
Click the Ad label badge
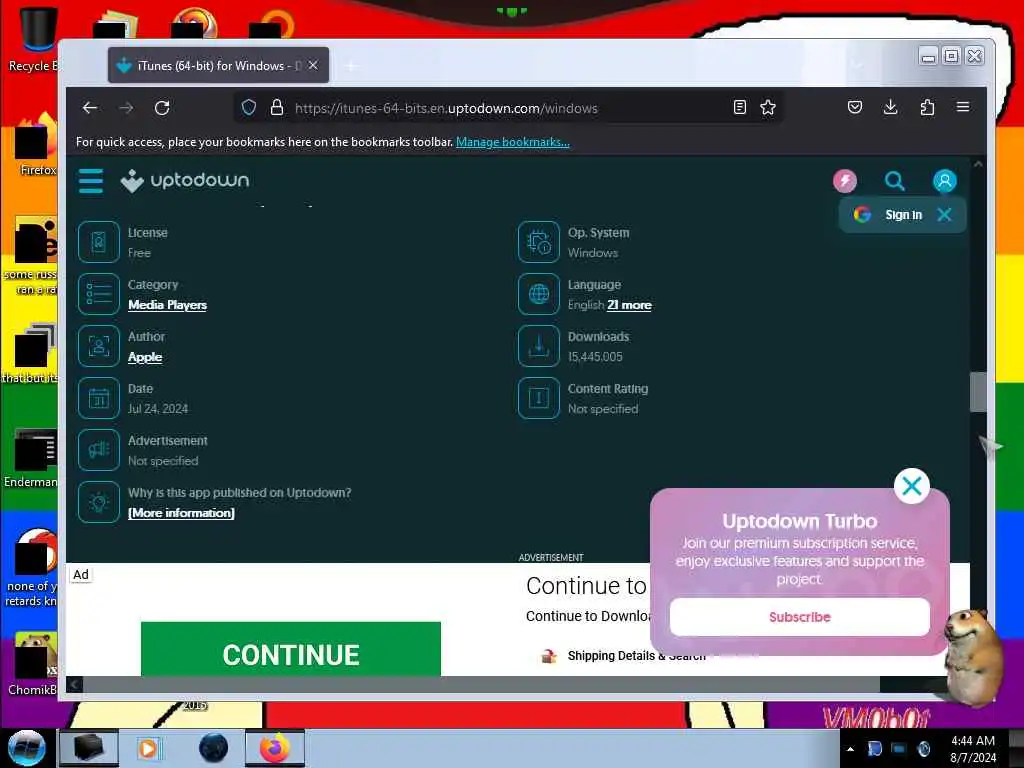(81, 575)
